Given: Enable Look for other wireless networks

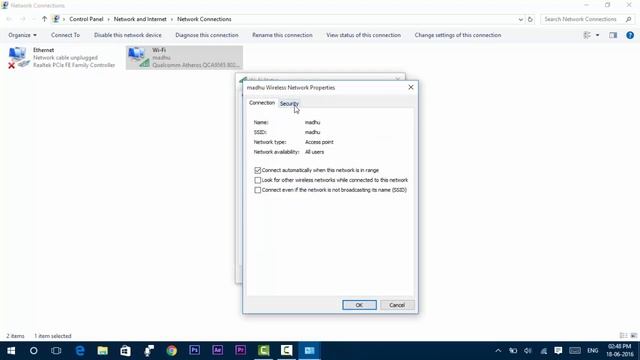Looking at the screenshot, I should tap(258, 180).
